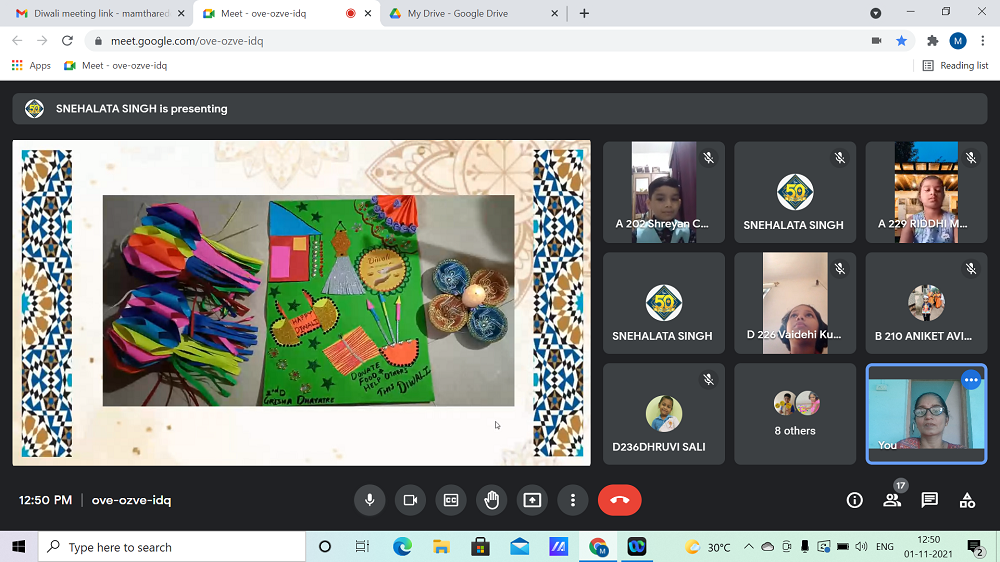Open chat with everyone
1000x562 pixels.
tap(929, 500)
